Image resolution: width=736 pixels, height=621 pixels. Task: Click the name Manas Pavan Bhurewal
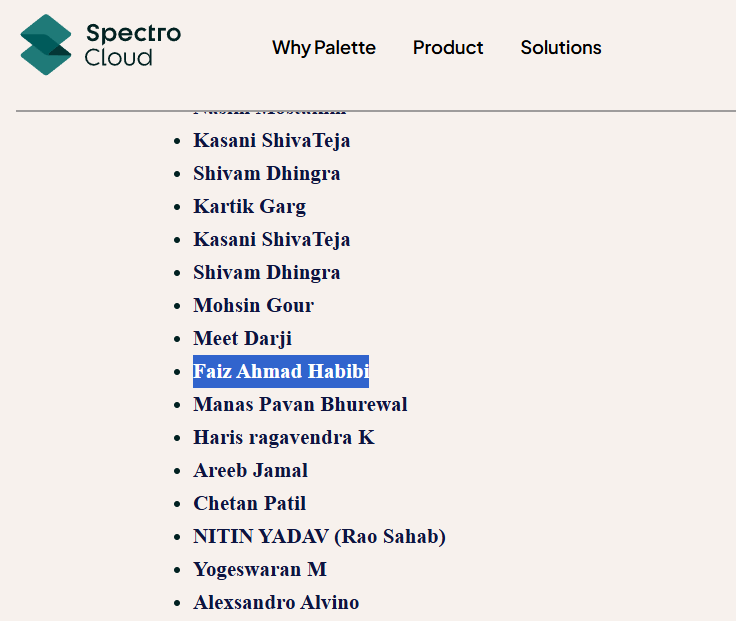pyautogui.click(x=300, y=405)
